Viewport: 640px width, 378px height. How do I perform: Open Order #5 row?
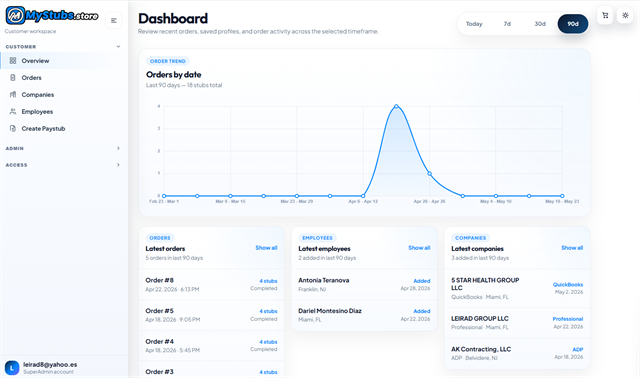211,315
